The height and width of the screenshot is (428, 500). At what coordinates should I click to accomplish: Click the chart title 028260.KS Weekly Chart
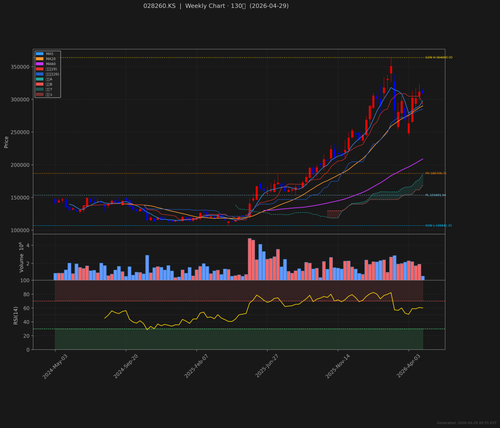click(x=216, y=6)
